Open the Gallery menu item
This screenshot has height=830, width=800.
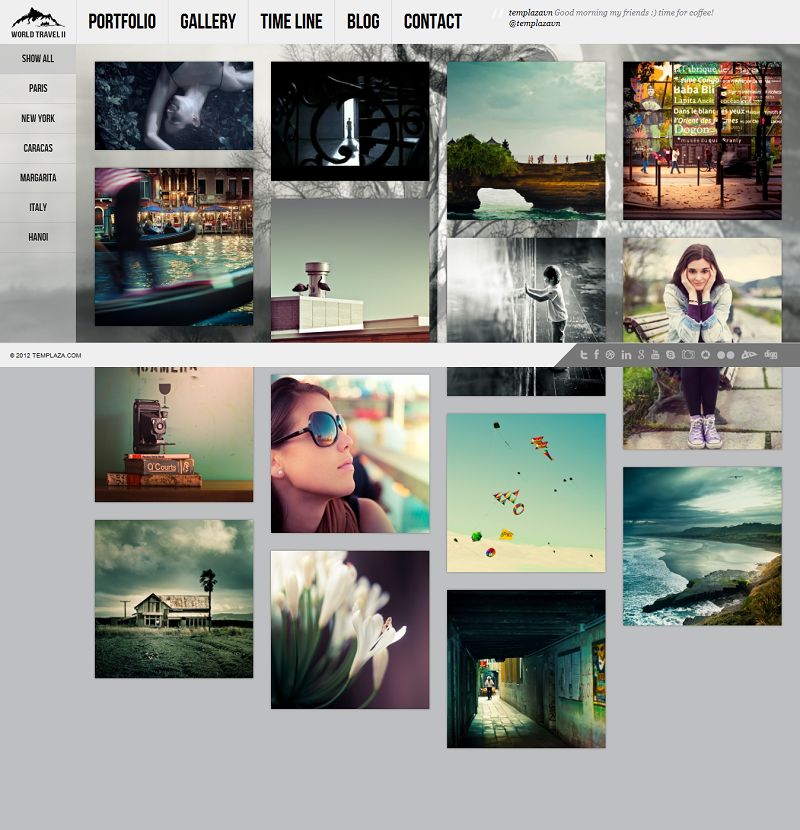coord(208,22)
